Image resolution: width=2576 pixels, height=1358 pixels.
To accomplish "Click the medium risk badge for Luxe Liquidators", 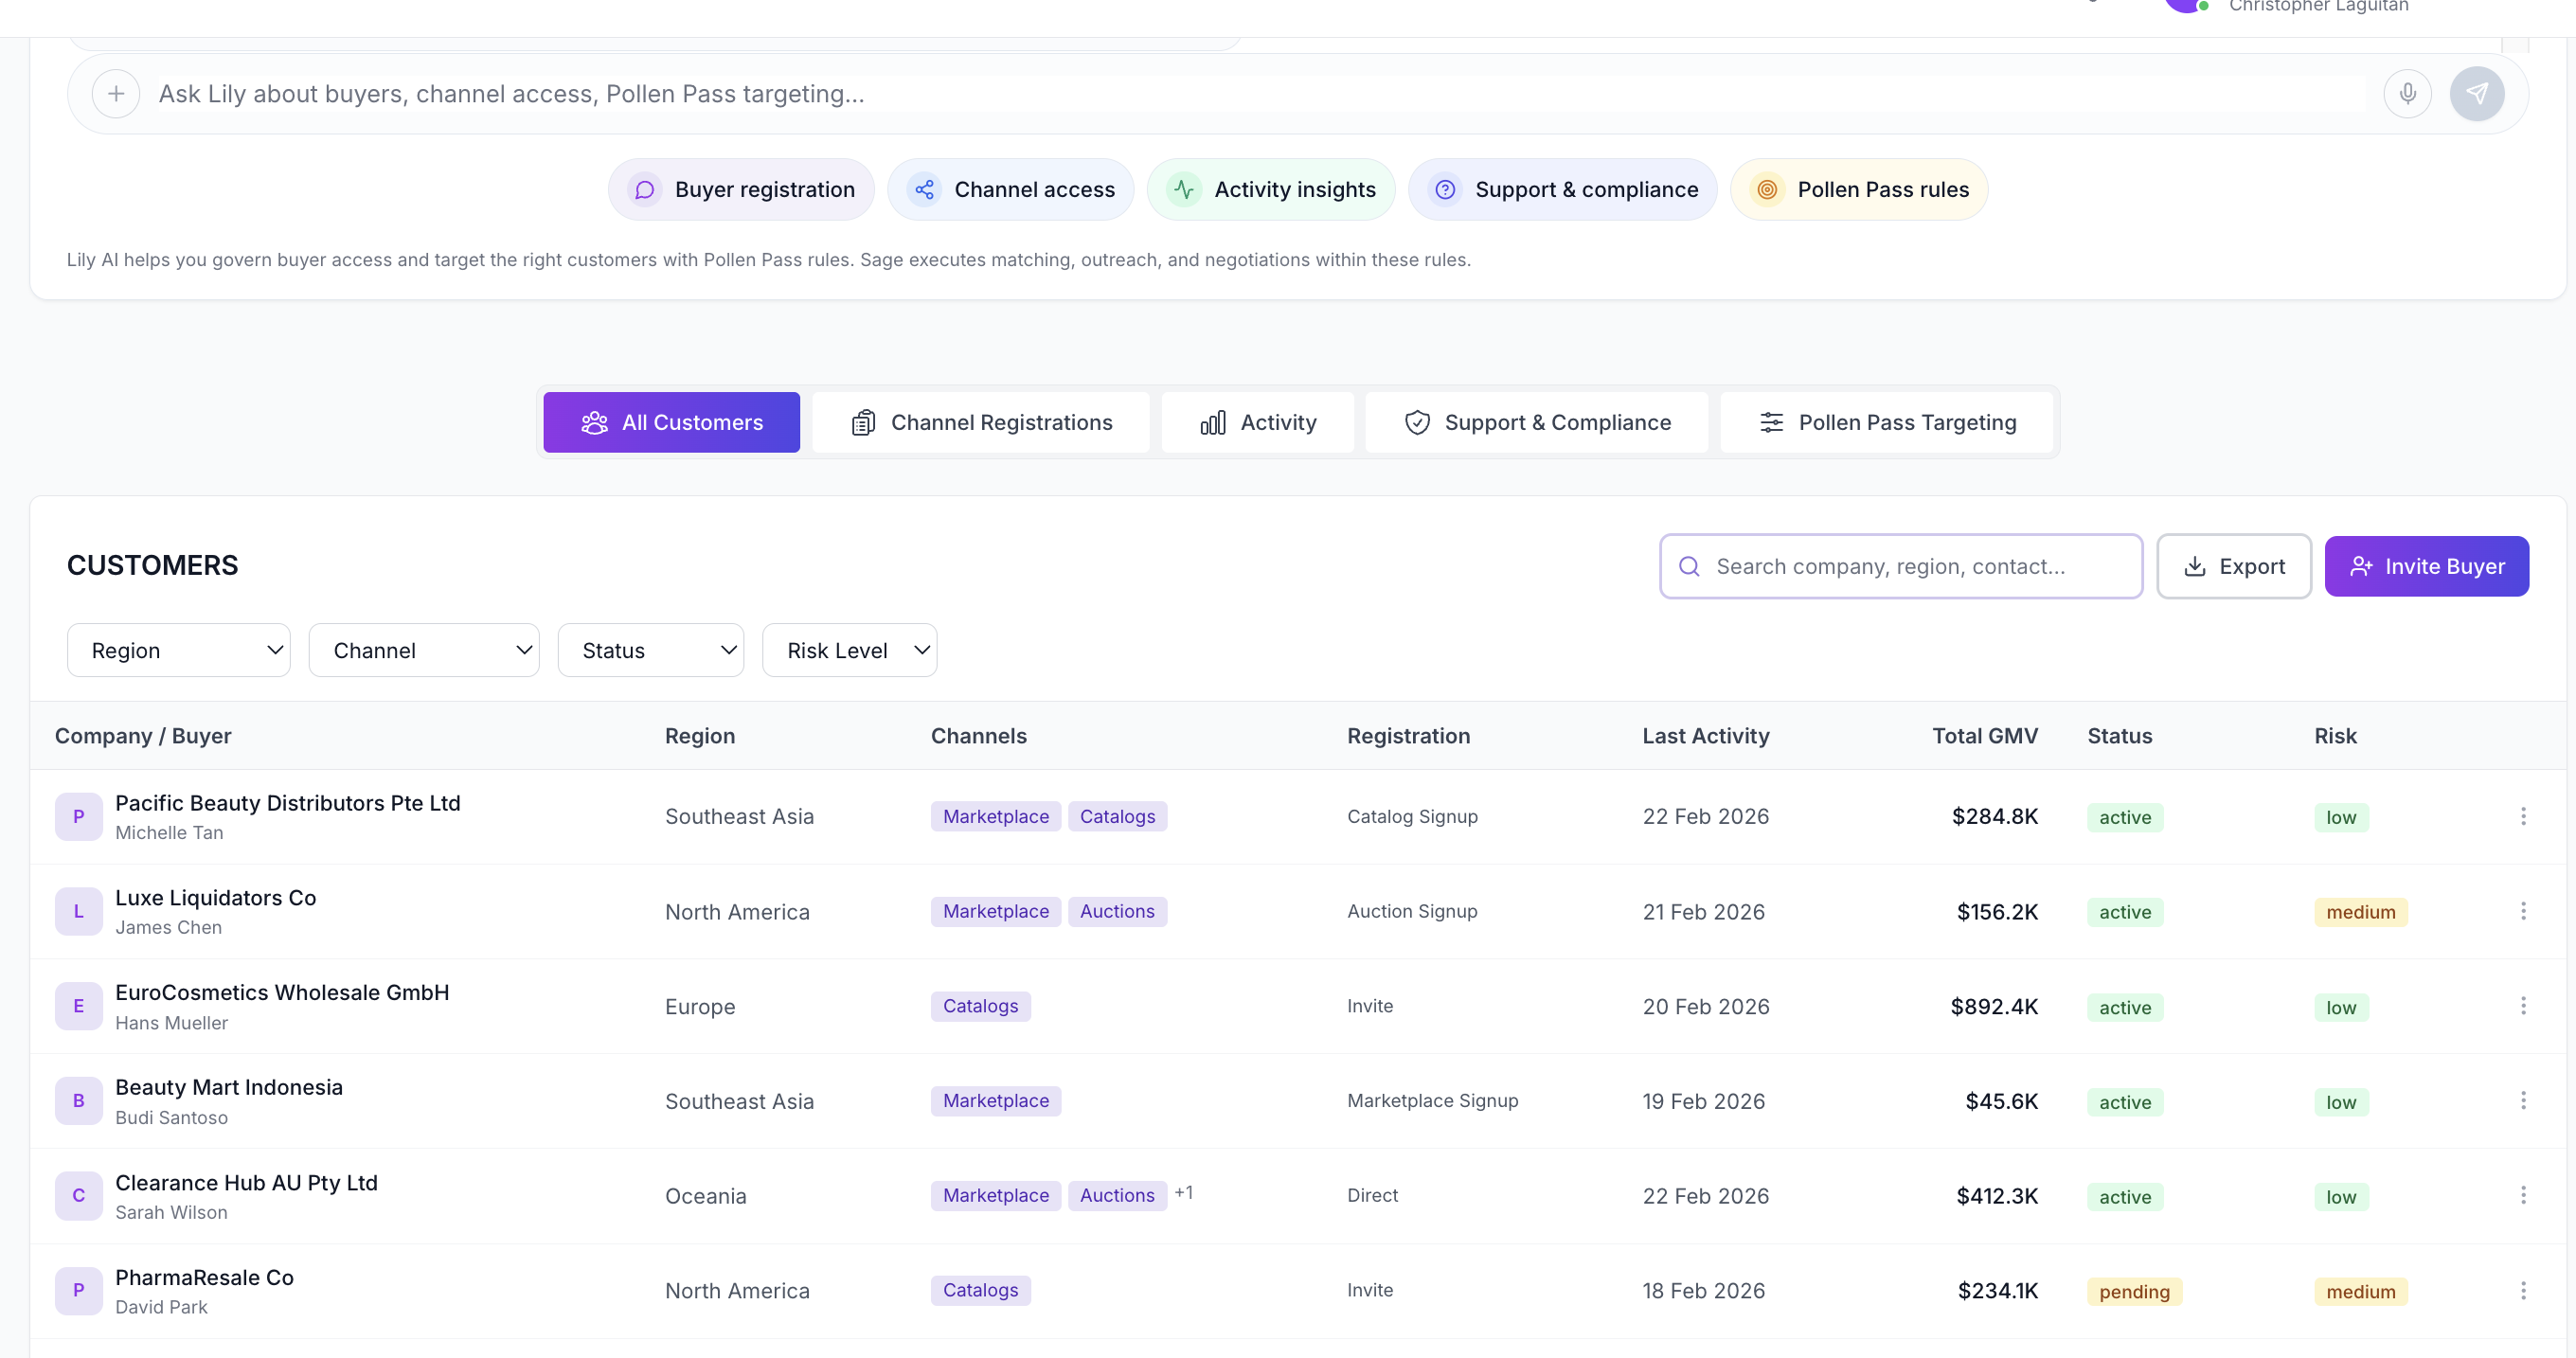I will 2360,912.
